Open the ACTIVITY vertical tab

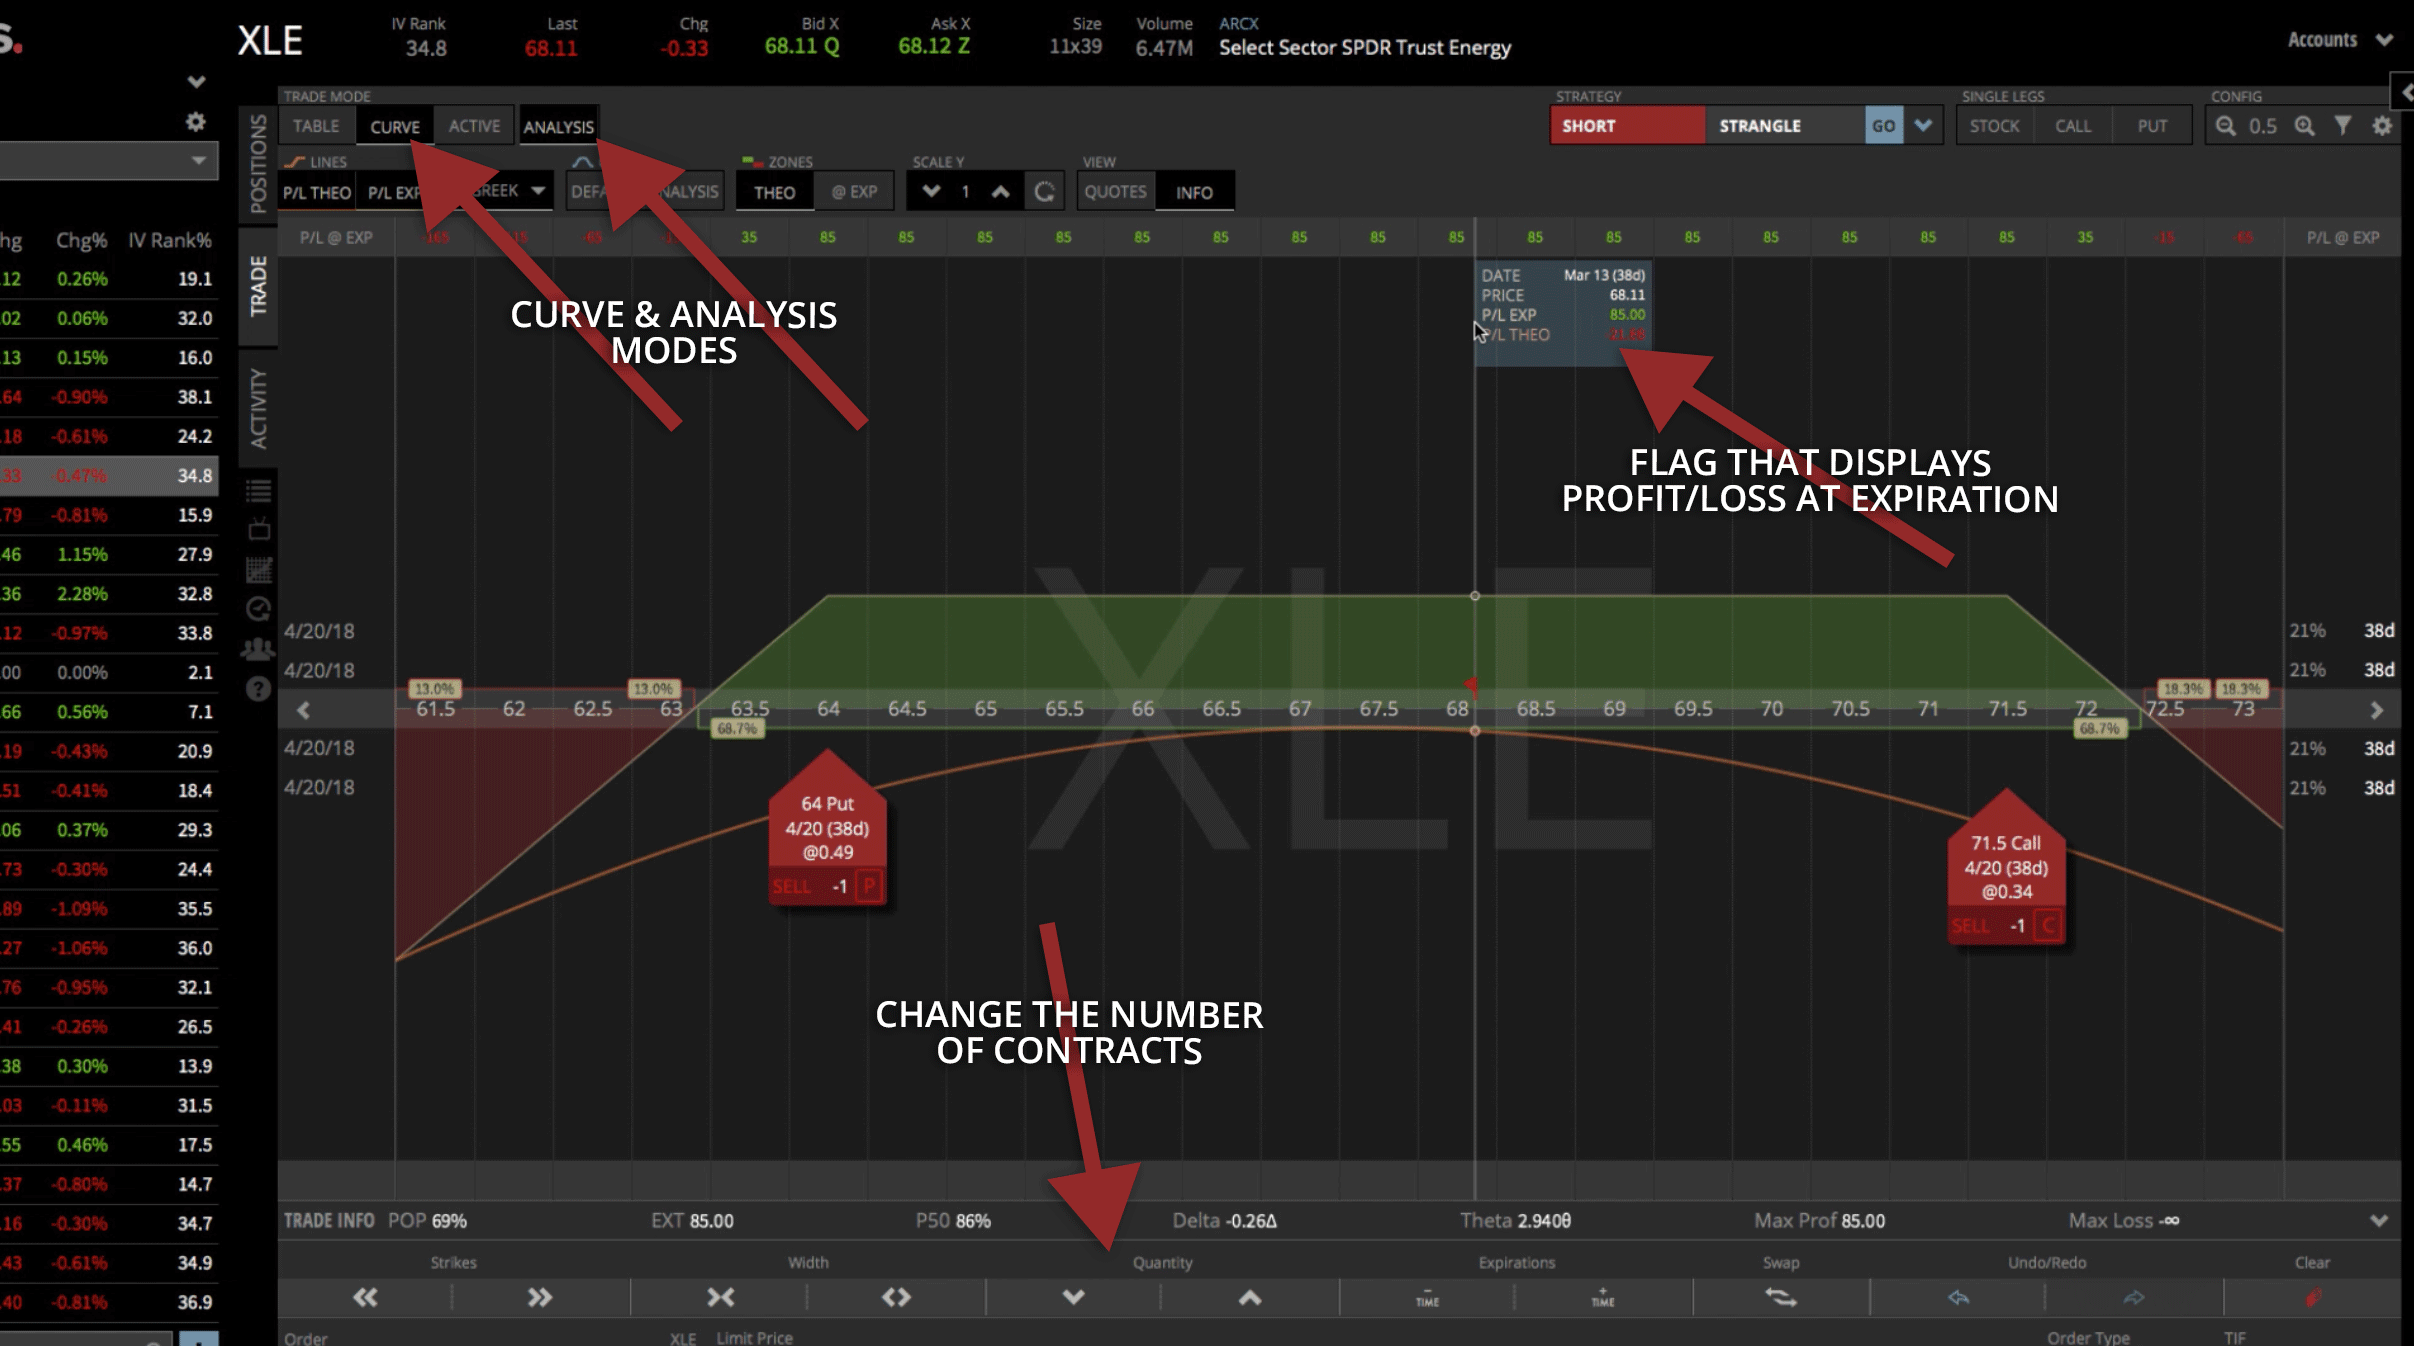coord(258,409)
